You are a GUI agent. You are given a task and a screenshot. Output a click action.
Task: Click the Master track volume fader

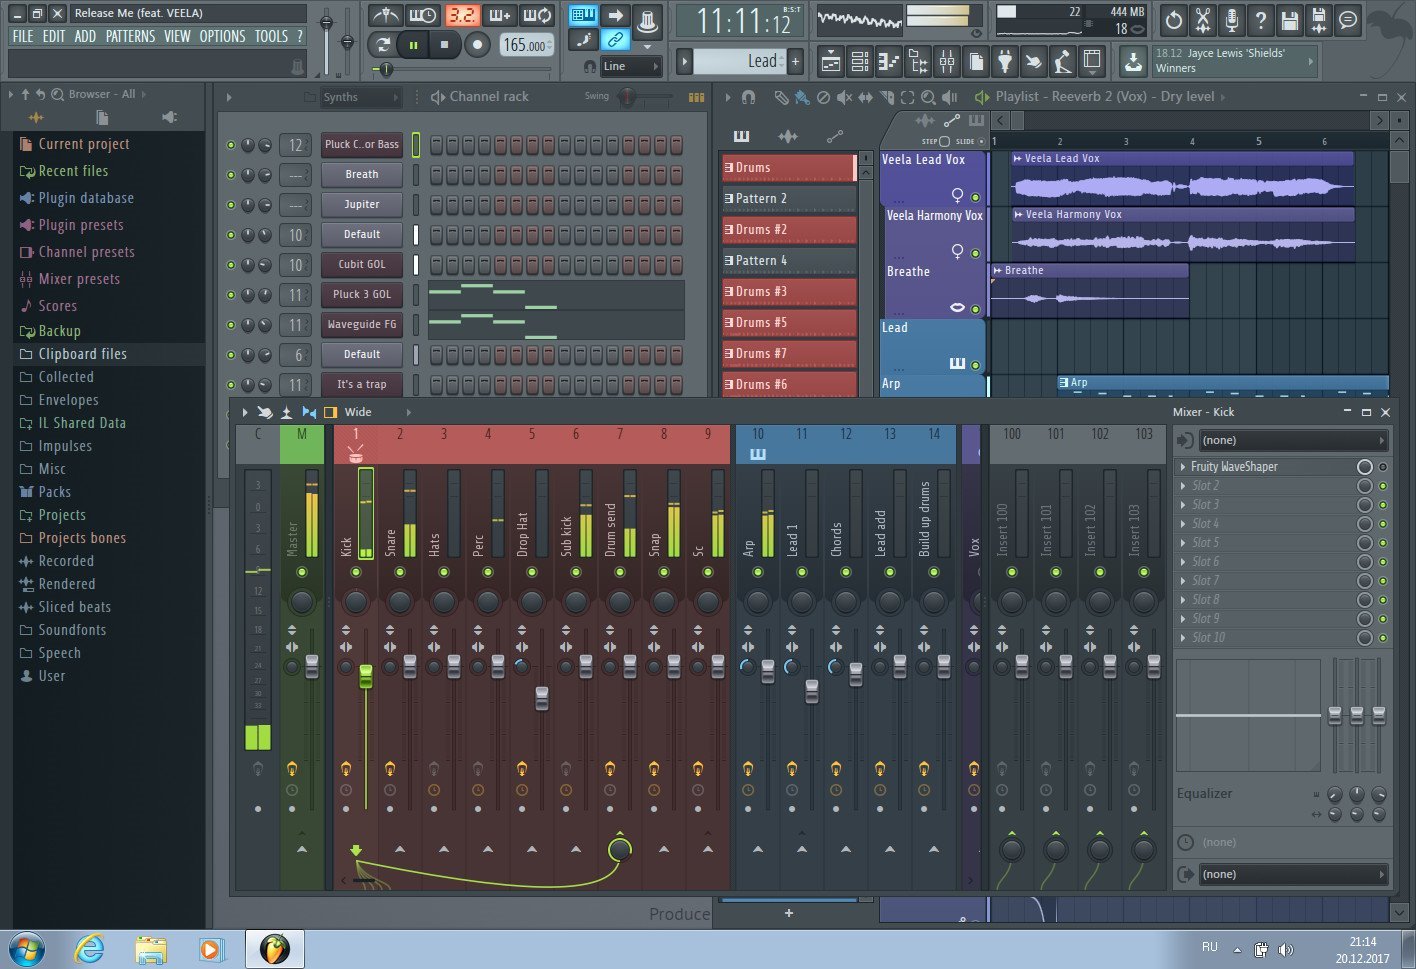312,666
